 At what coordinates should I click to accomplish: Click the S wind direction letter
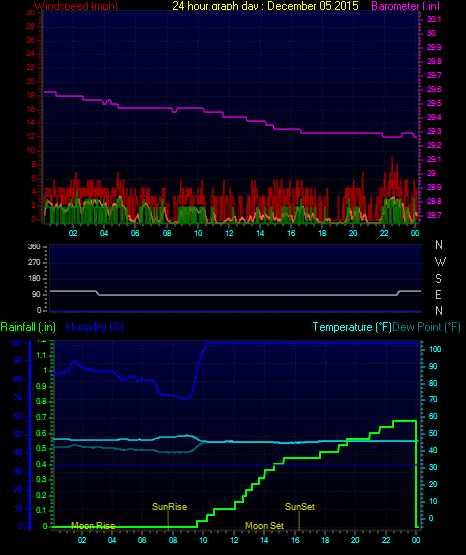438,279
